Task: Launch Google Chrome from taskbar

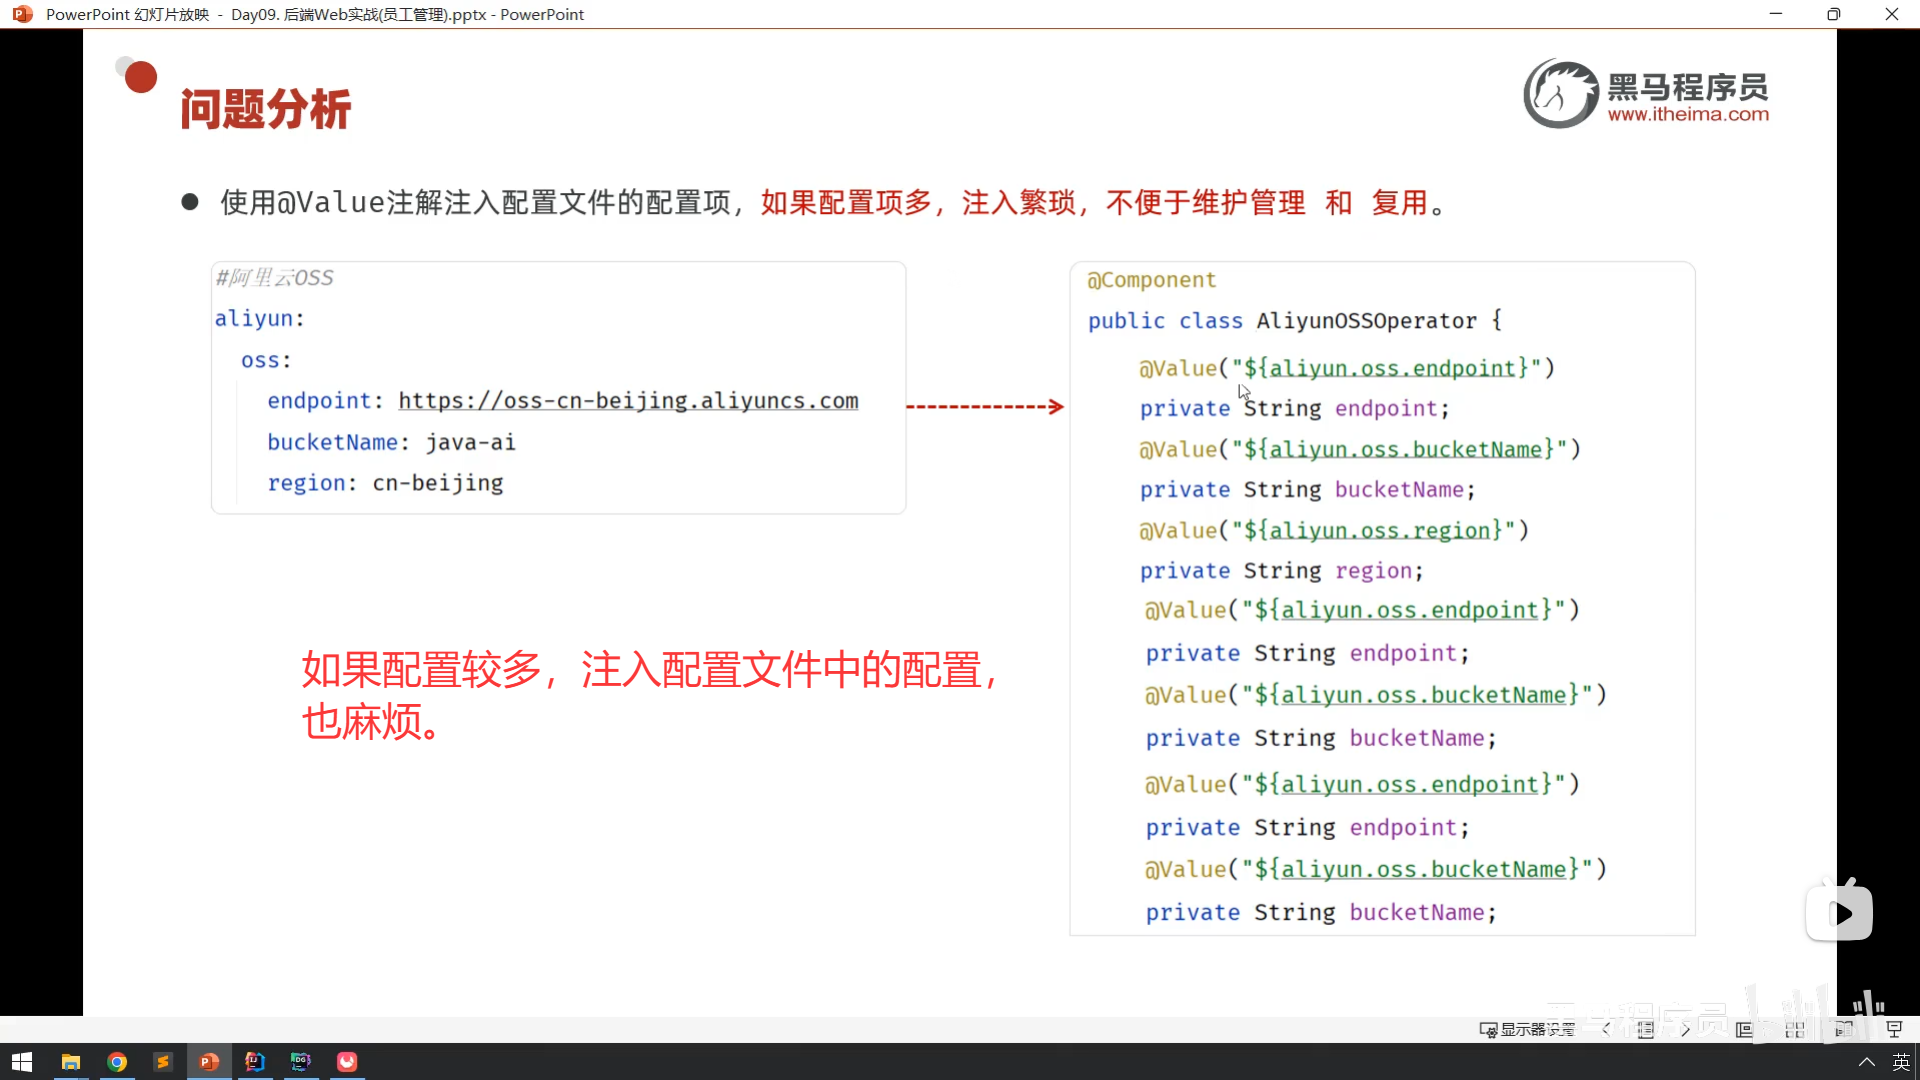Action: (x=117, y=1061)
